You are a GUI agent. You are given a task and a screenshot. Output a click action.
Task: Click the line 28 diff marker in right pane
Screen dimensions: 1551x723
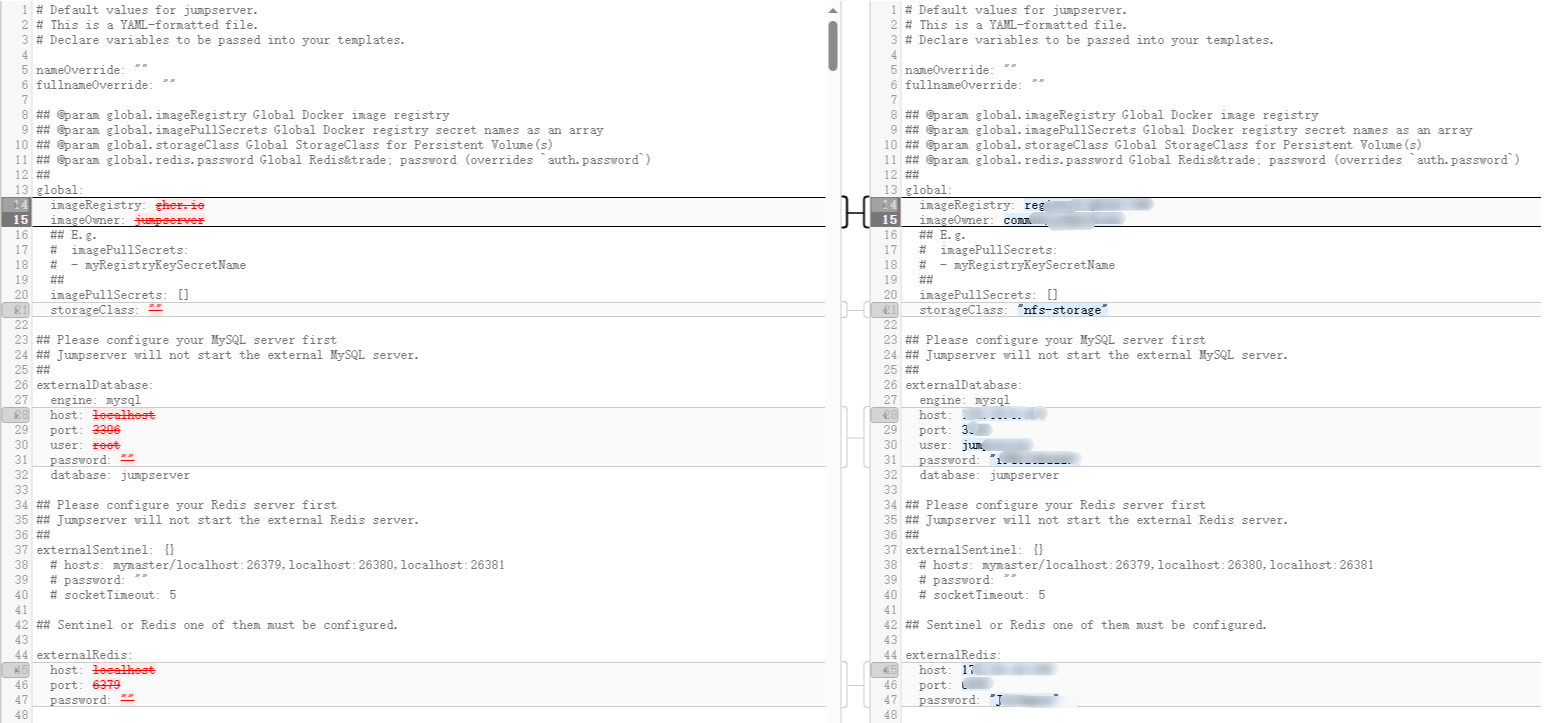click(x=886, y=415)
